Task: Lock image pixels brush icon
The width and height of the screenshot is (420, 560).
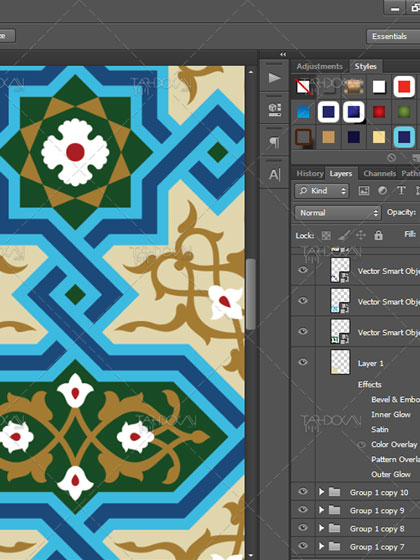Action: click(x=344, y=235)
